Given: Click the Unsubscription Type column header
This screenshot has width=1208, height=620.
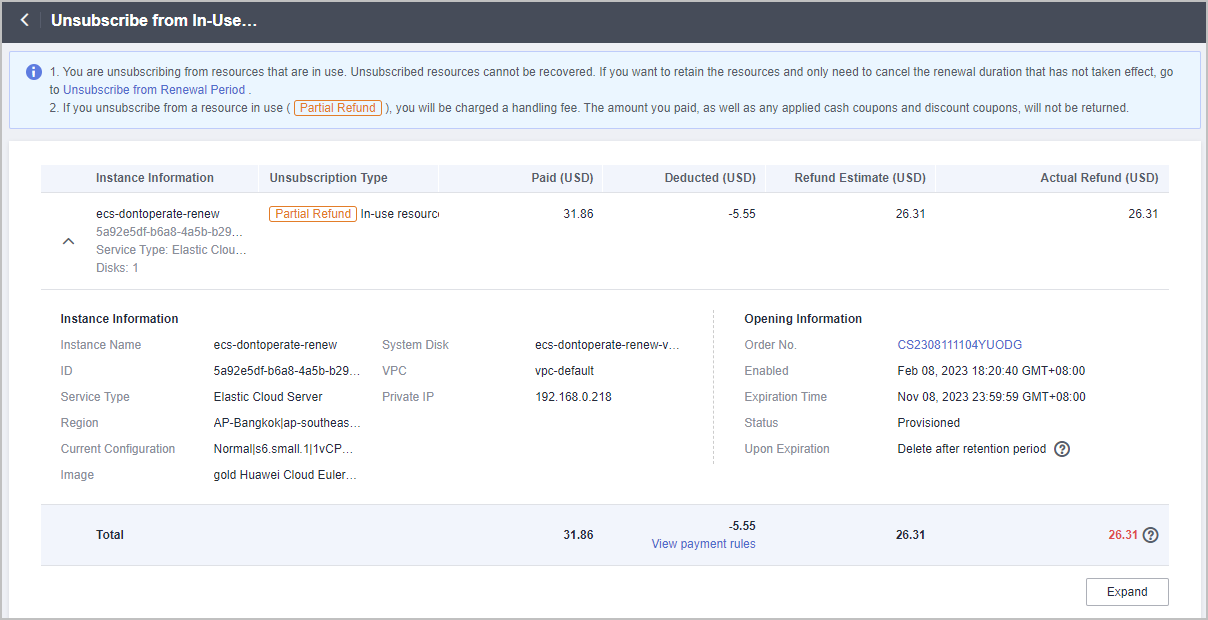Looking at the screenshot, I should (328, 178).
